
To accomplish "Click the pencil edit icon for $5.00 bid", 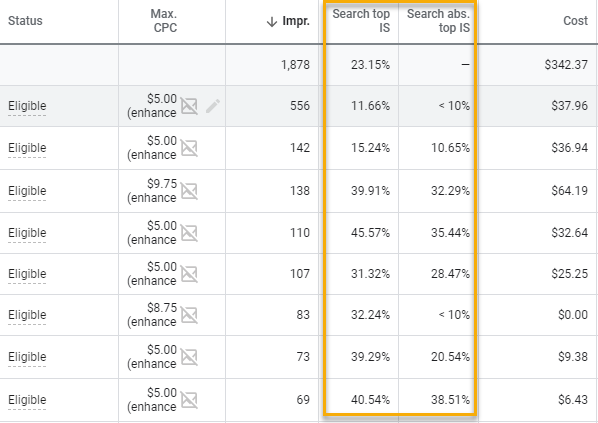I will pyautogui.click(x=213, y=106).
